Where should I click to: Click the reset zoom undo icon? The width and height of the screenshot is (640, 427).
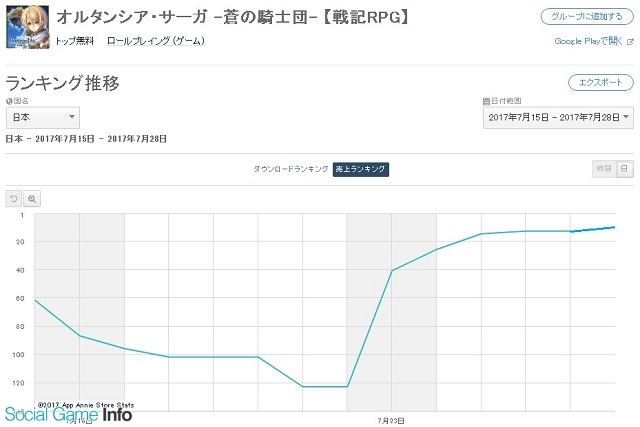click(x=13, y=199)
